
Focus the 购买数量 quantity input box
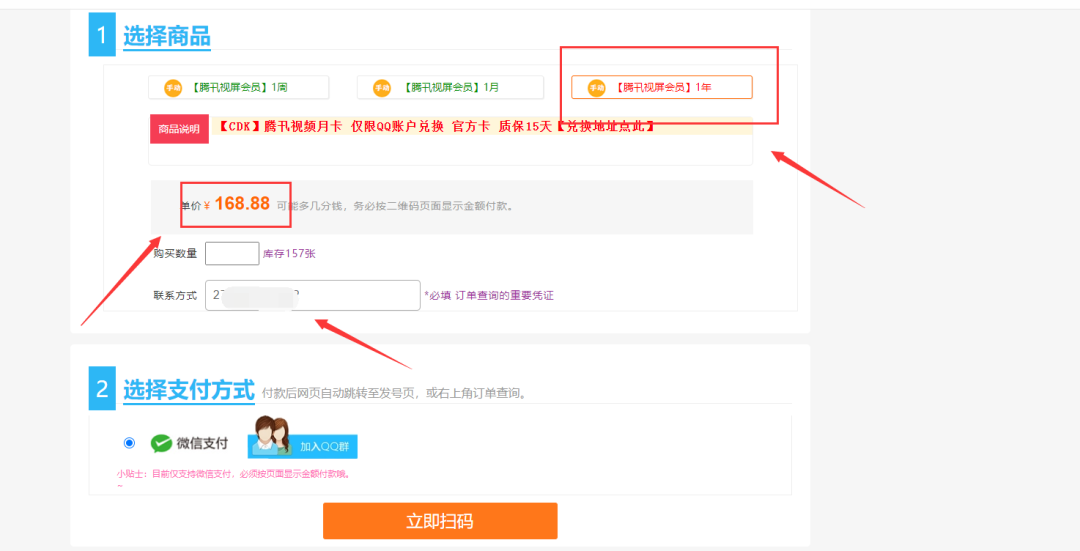[x=232, y=253]
